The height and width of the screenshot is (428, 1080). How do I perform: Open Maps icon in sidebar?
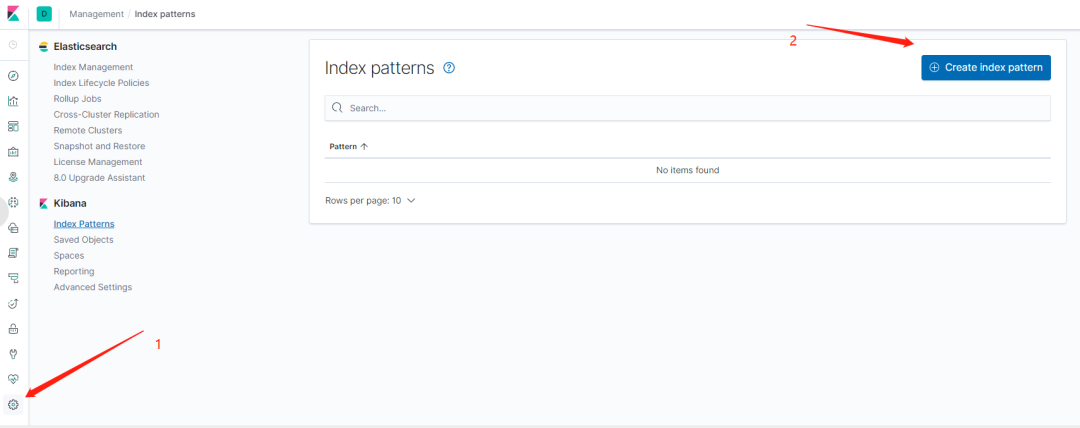pos(13,177)
